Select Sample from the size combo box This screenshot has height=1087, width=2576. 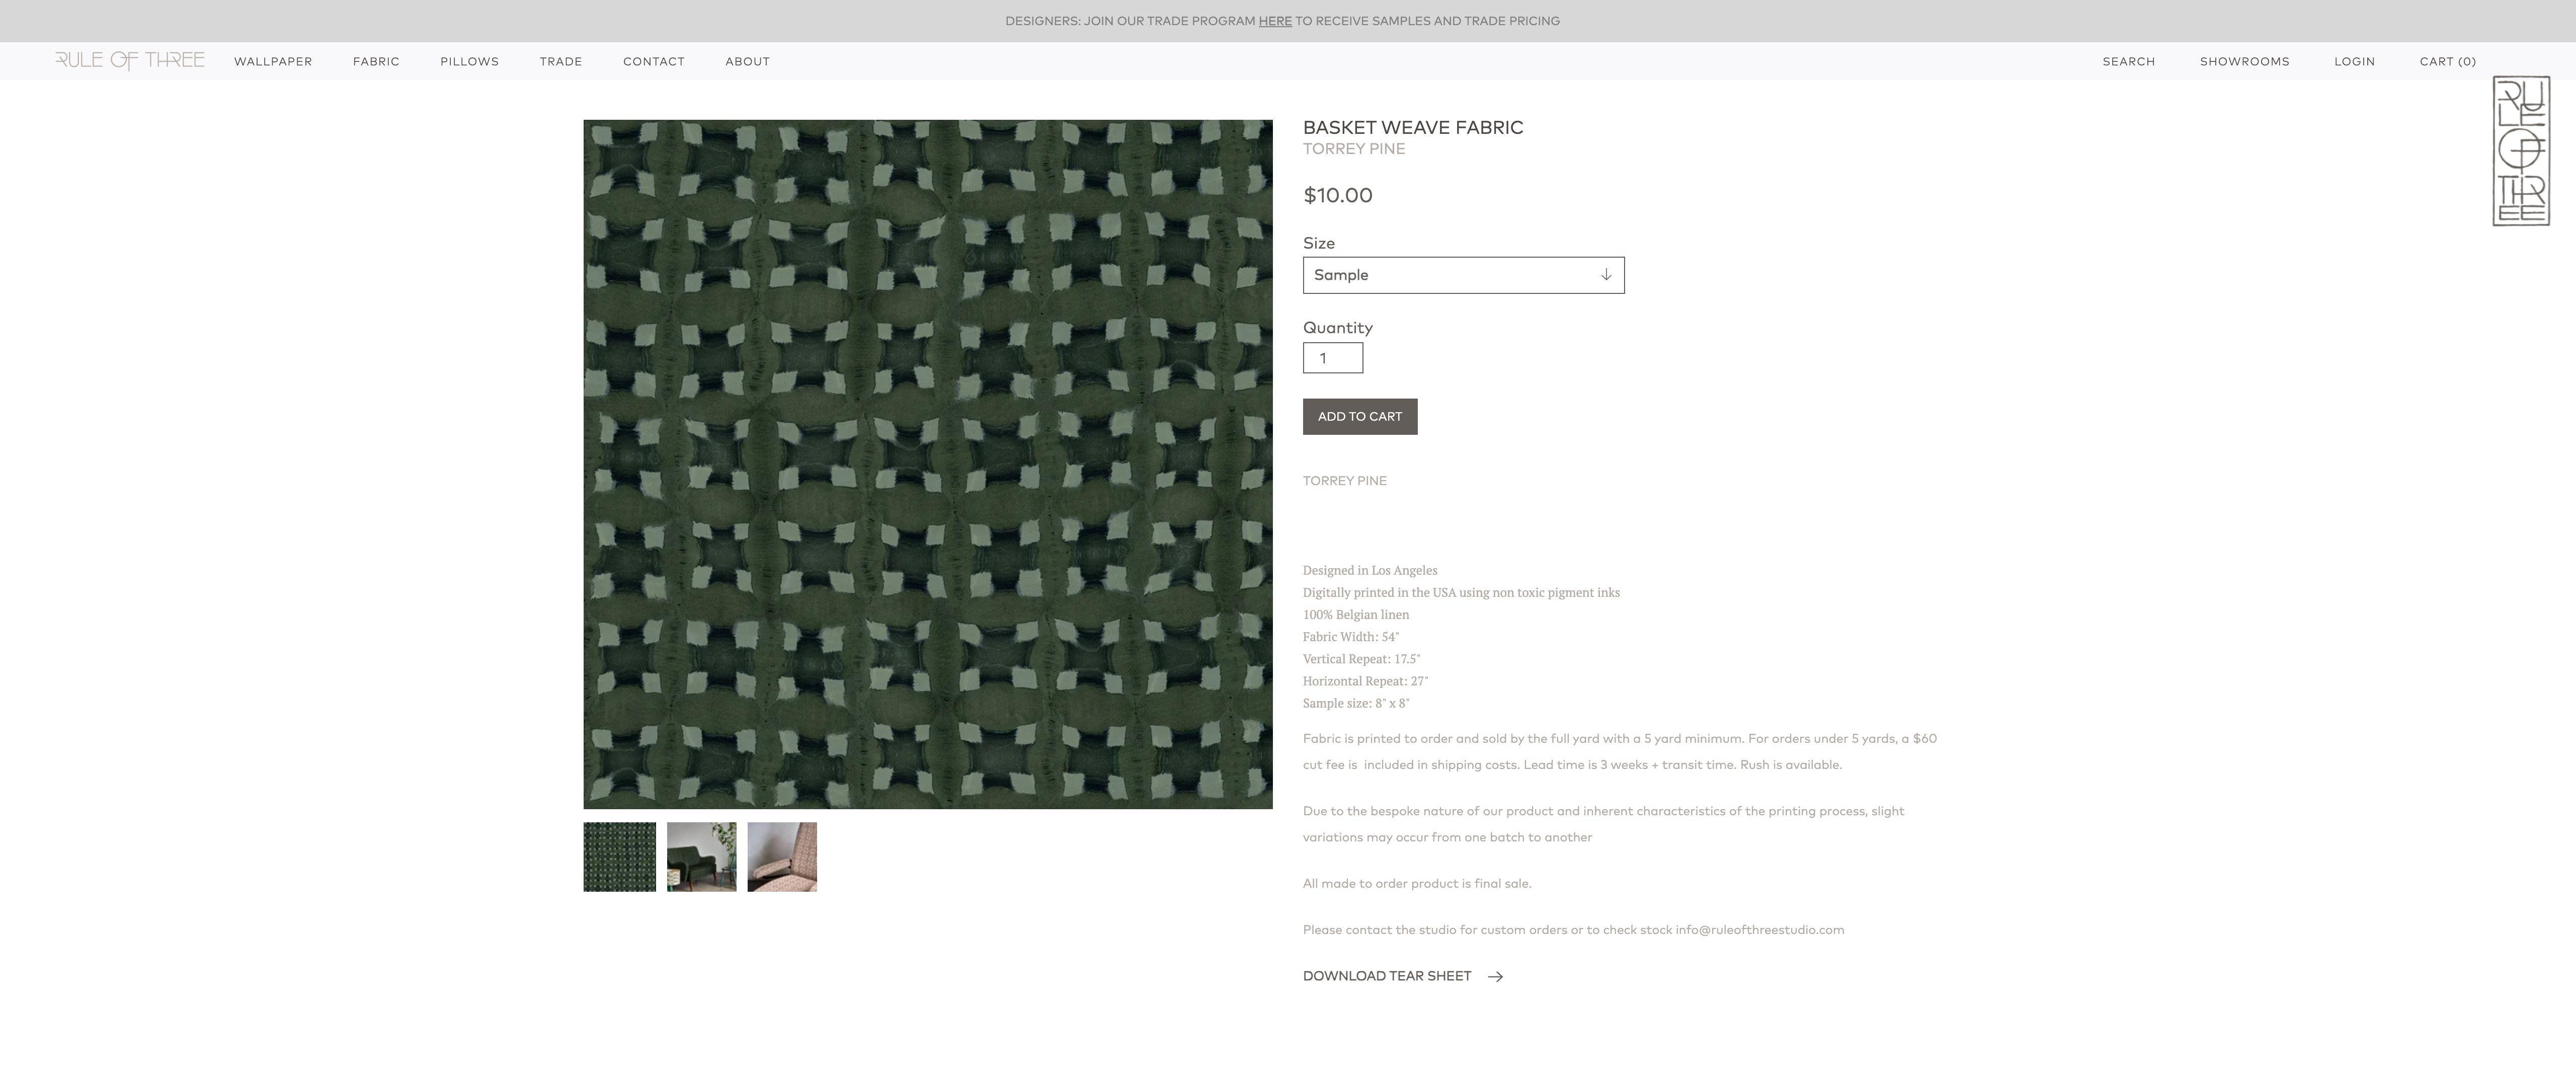tap(1463, 274)
